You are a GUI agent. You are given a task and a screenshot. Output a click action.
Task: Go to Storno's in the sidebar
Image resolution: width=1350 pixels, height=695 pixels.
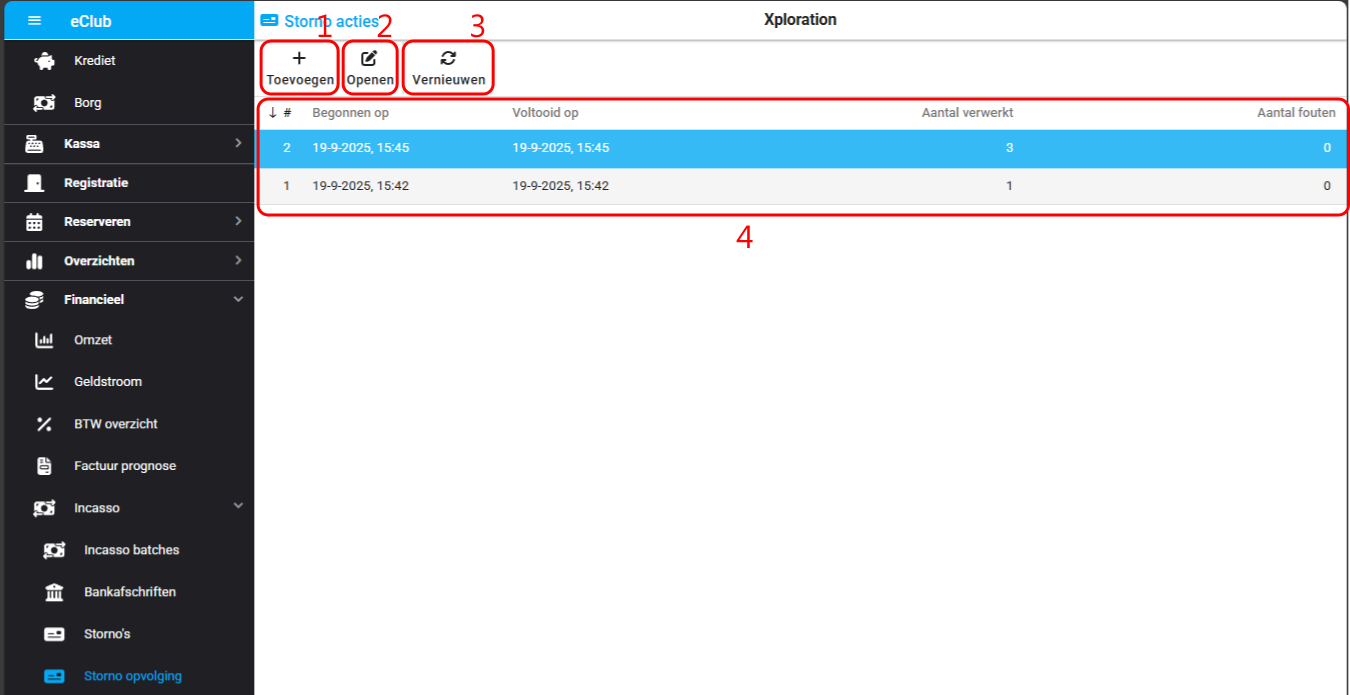pyautogui.click(x=107, y=634)
